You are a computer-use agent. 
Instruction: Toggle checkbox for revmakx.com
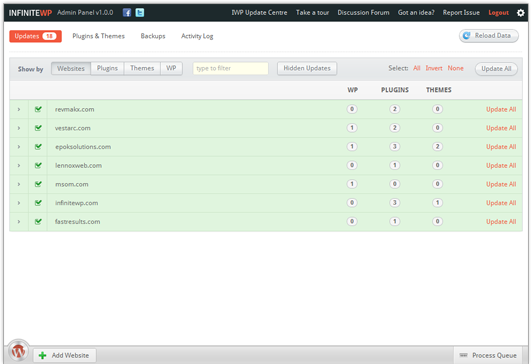(x=38, y=109)
